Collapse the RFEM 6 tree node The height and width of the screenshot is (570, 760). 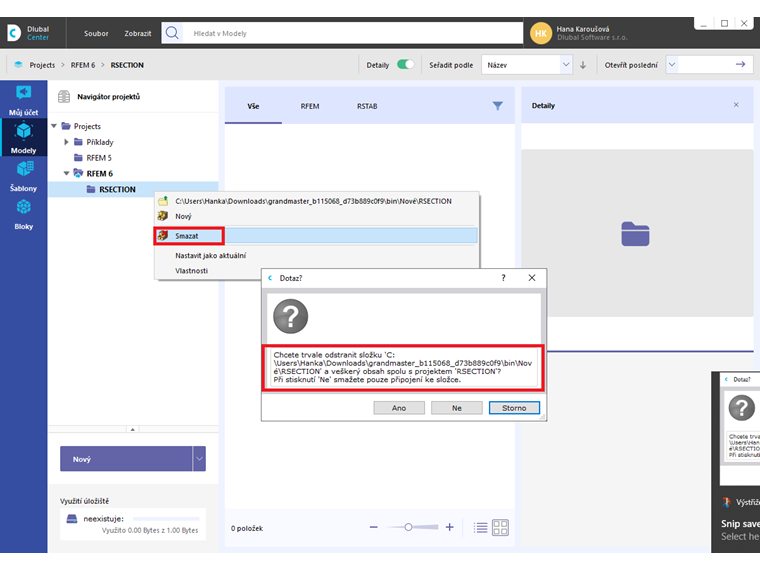click(x=66, y=174)
